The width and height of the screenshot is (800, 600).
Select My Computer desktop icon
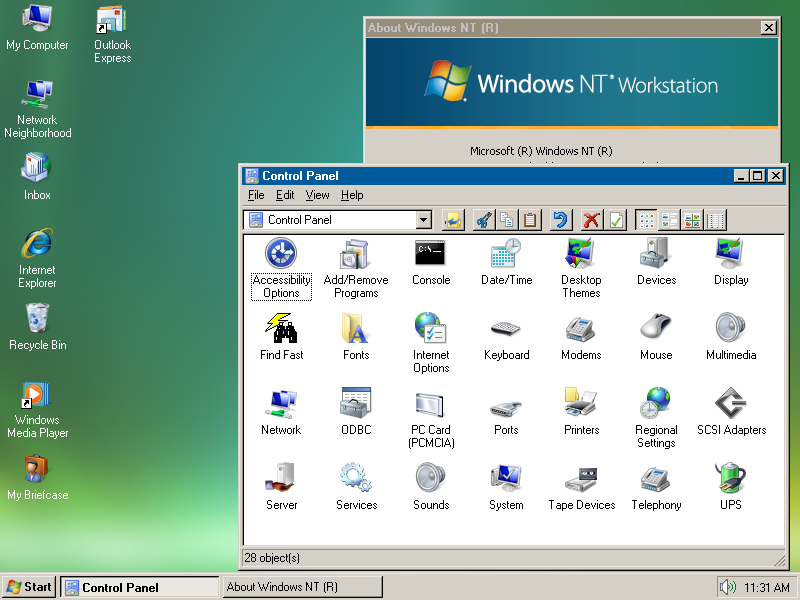tap(37, 27)
